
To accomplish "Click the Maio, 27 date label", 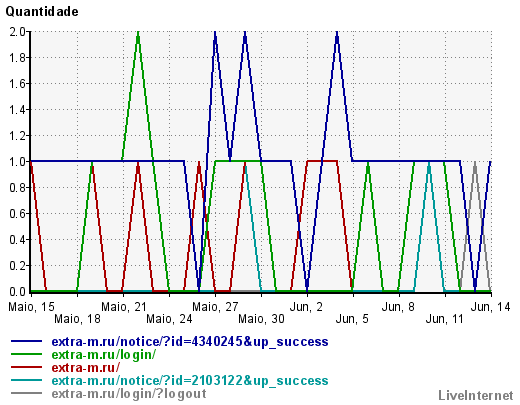I will [x=215, y=307].
